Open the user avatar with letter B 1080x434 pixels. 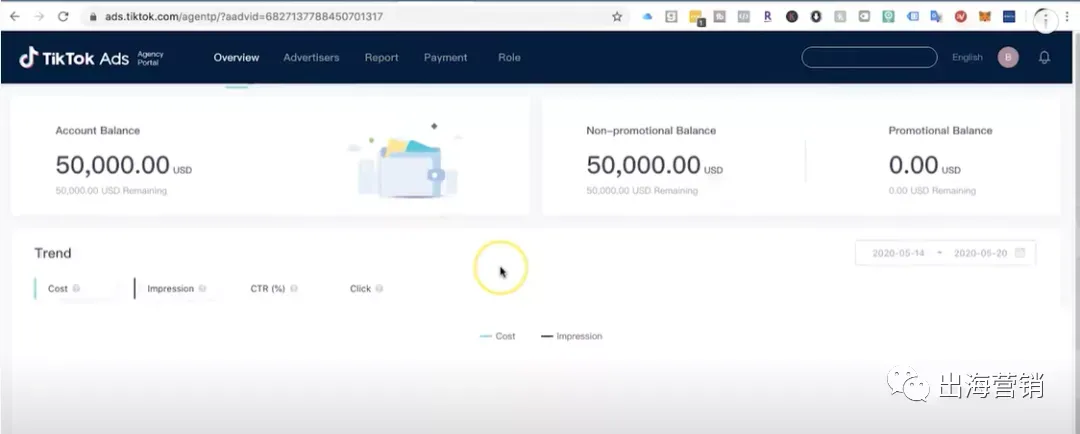pyautogui.click(x=1008, y=58)
